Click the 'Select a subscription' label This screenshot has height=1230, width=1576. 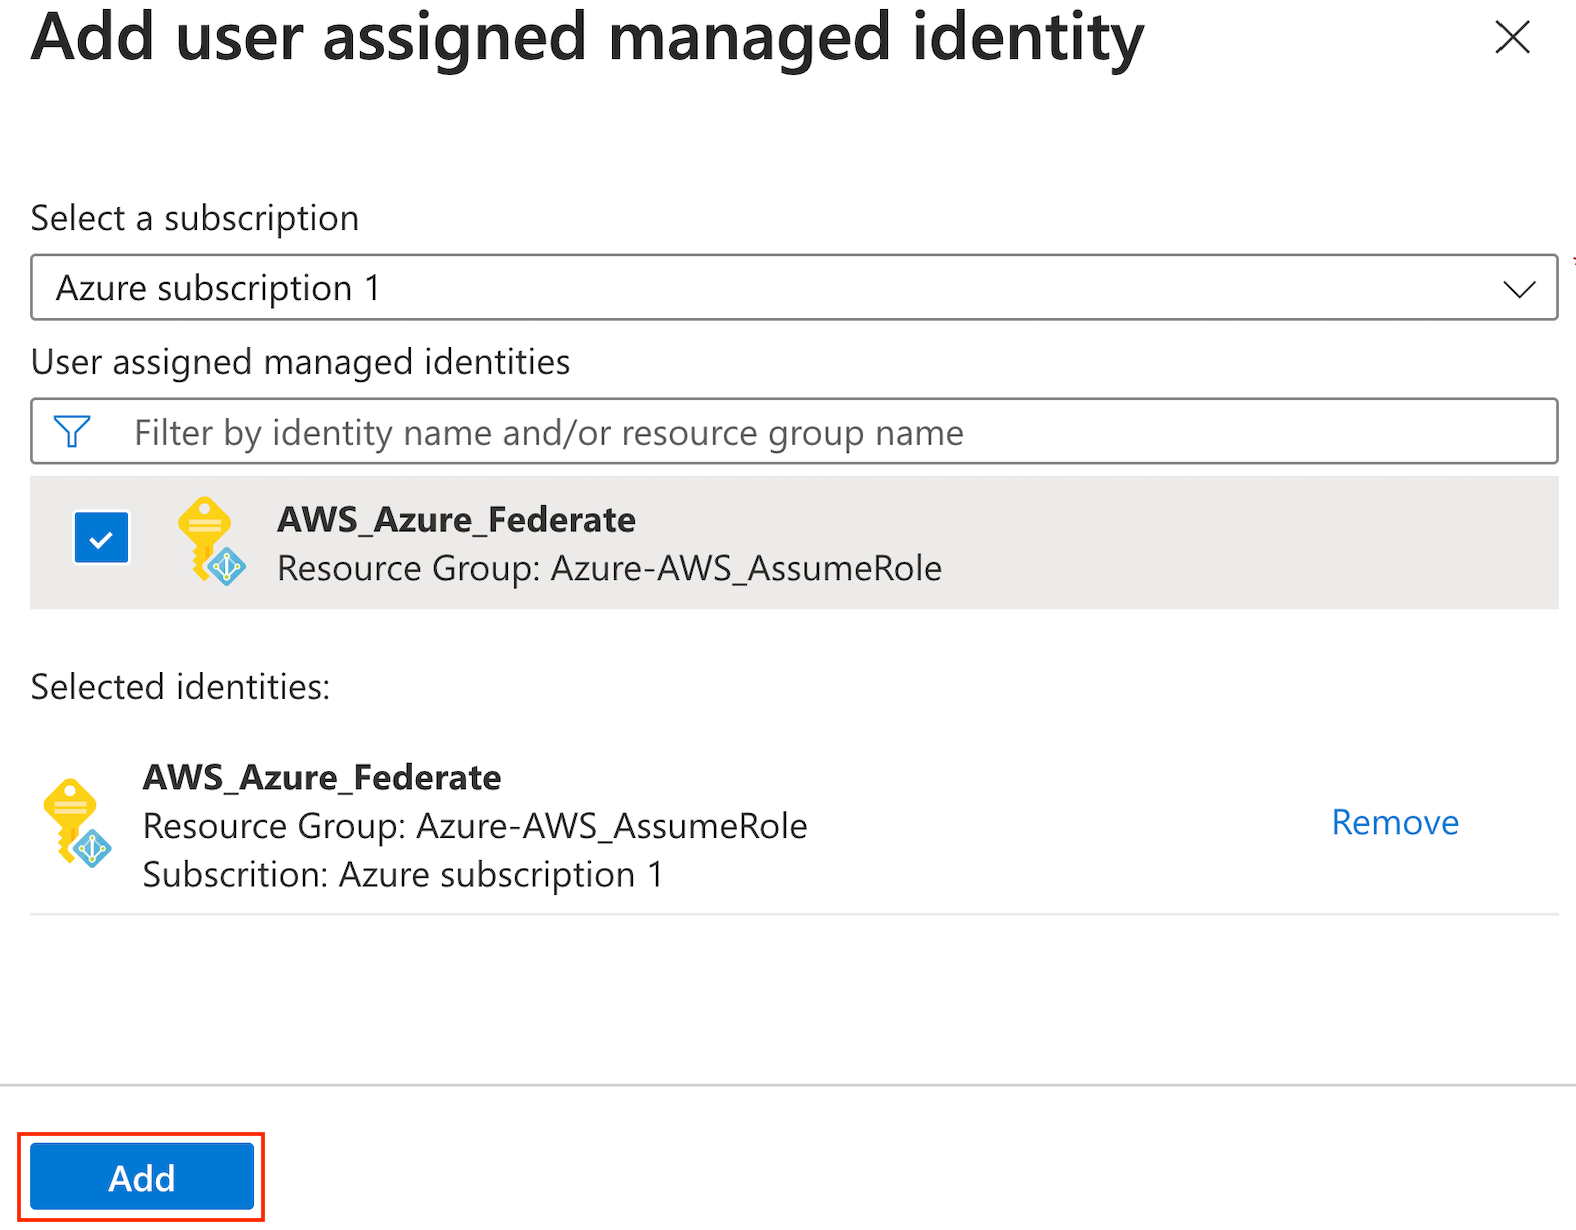click(x=195, y=218)
